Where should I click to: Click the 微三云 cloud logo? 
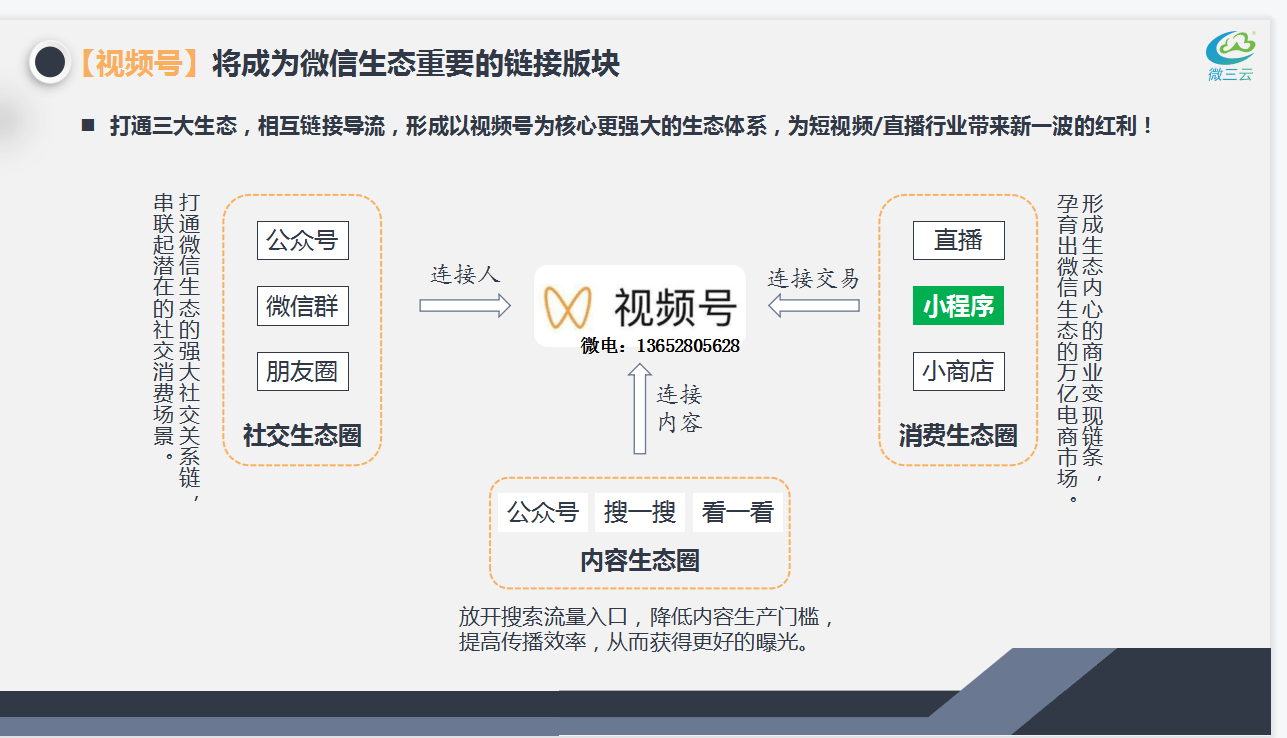[x=1230, y=56]
